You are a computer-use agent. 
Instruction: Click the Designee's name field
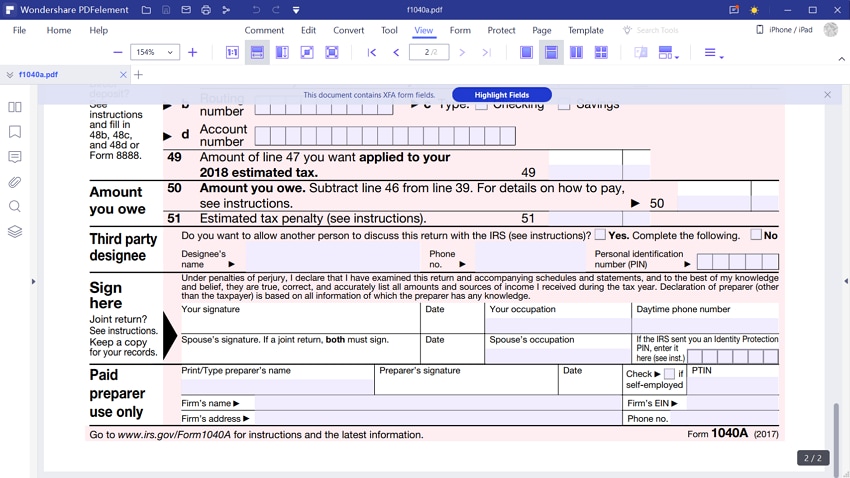(x=333, y=259)
